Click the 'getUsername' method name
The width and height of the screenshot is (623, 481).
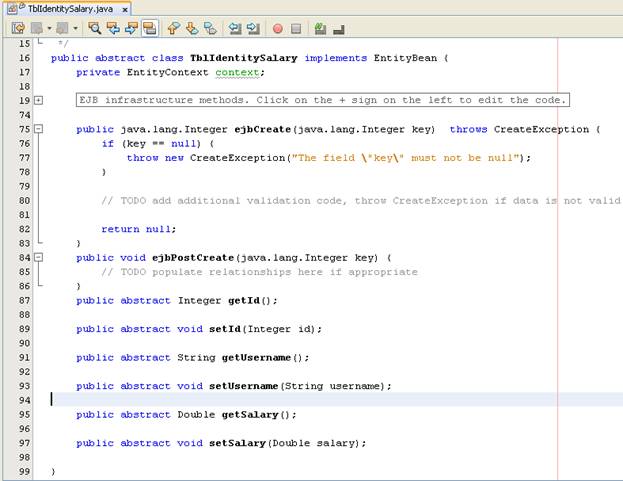coord(256,357)
